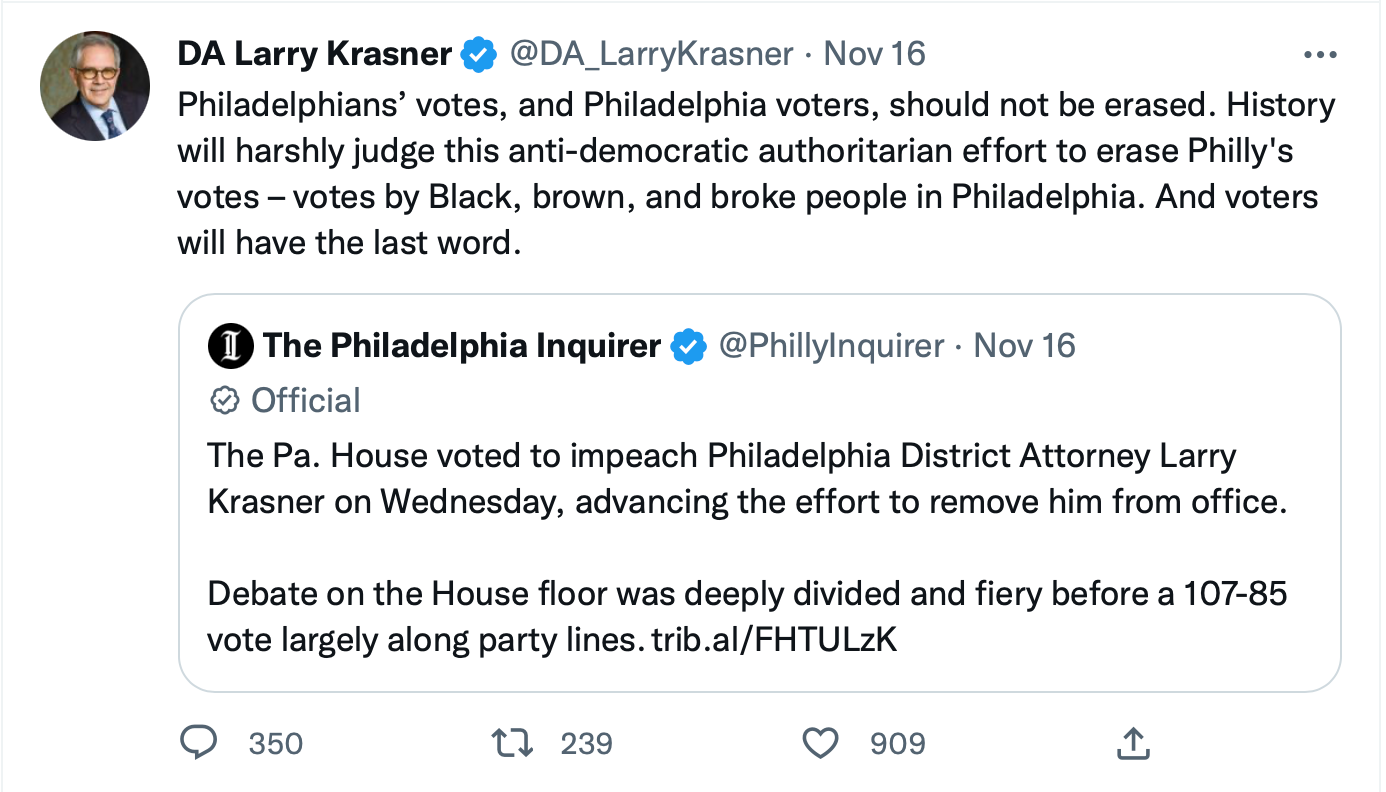Screen dimensions: 1386x792
Task: Click the @DA_LarryKrasner handle
Action: click(x=652, y=54)
